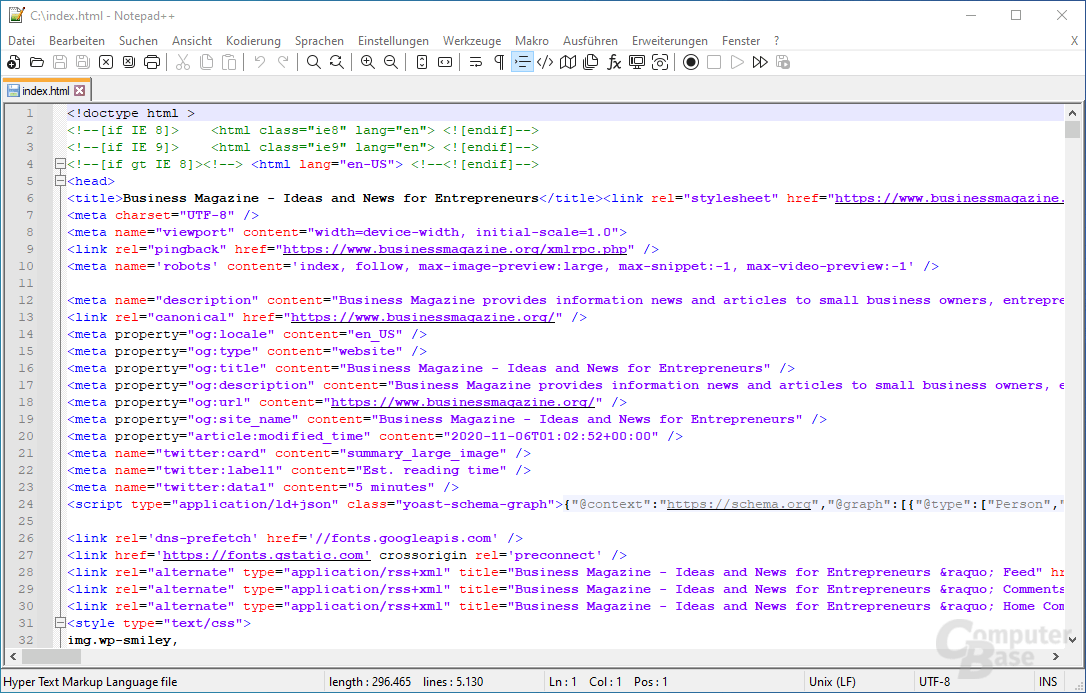Select the index.html tab

point(45,89)
